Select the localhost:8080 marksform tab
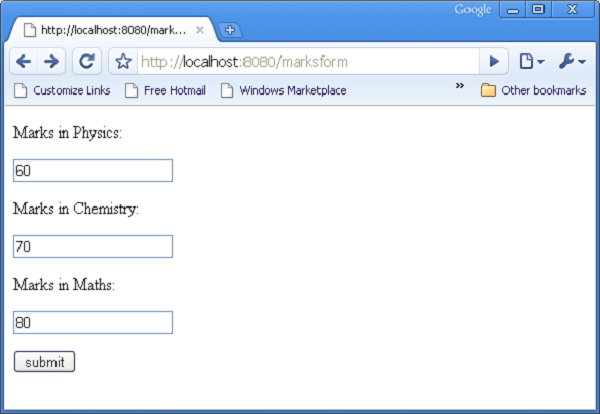Viewport: 600px width, 414px height. [110, 30]
